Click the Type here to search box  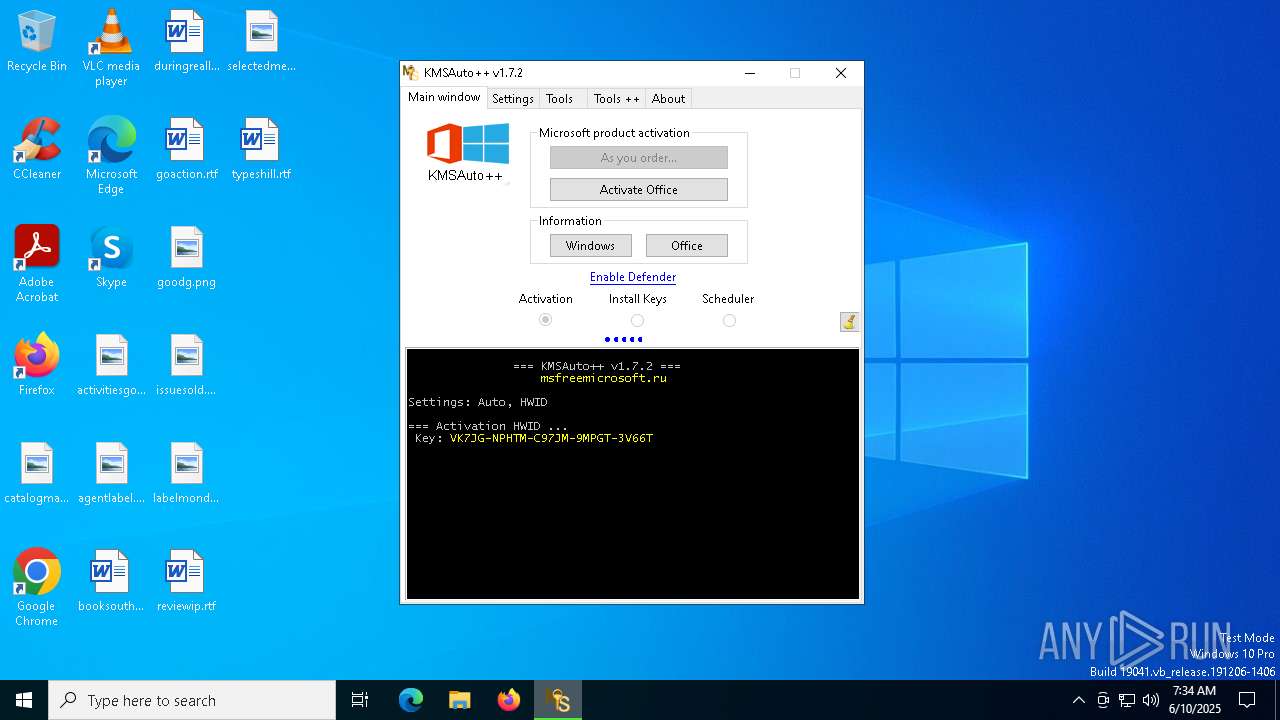tap(192, 700)
